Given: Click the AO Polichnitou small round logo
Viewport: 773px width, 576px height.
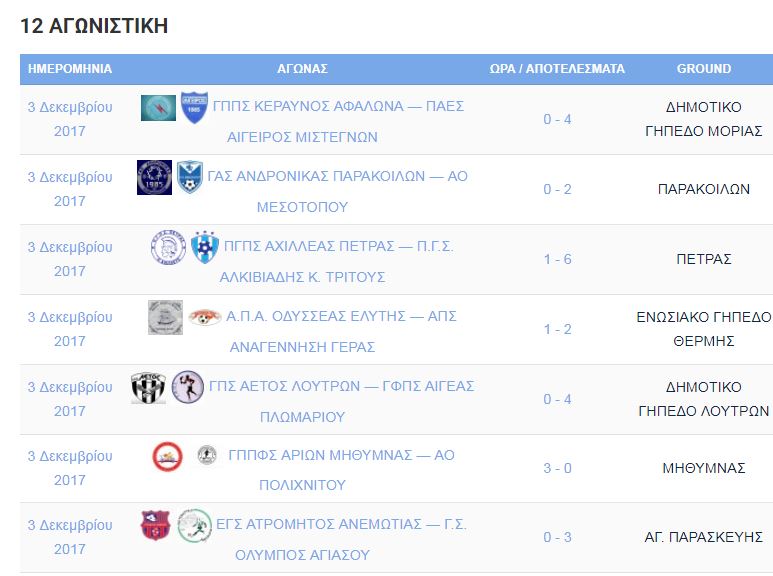Looking at the screenshot, I should click(207, 455).
